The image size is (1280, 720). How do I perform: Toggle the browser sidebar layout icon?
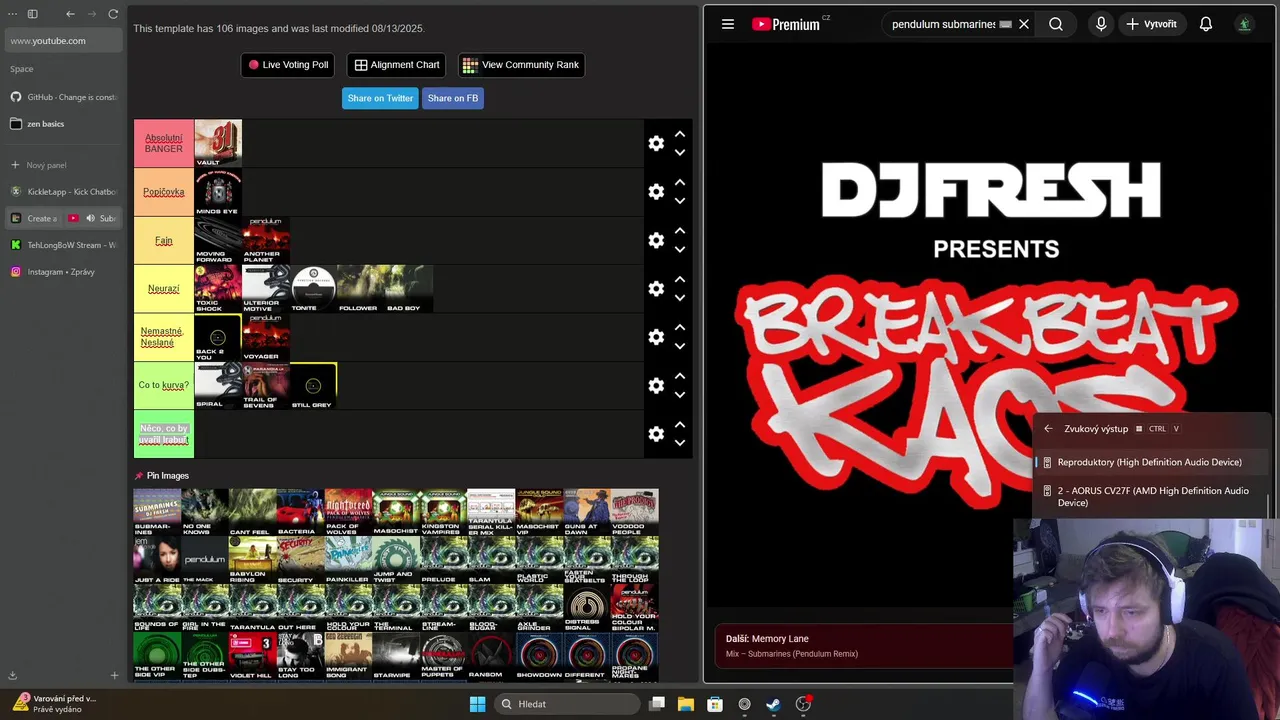coord(32,14)
